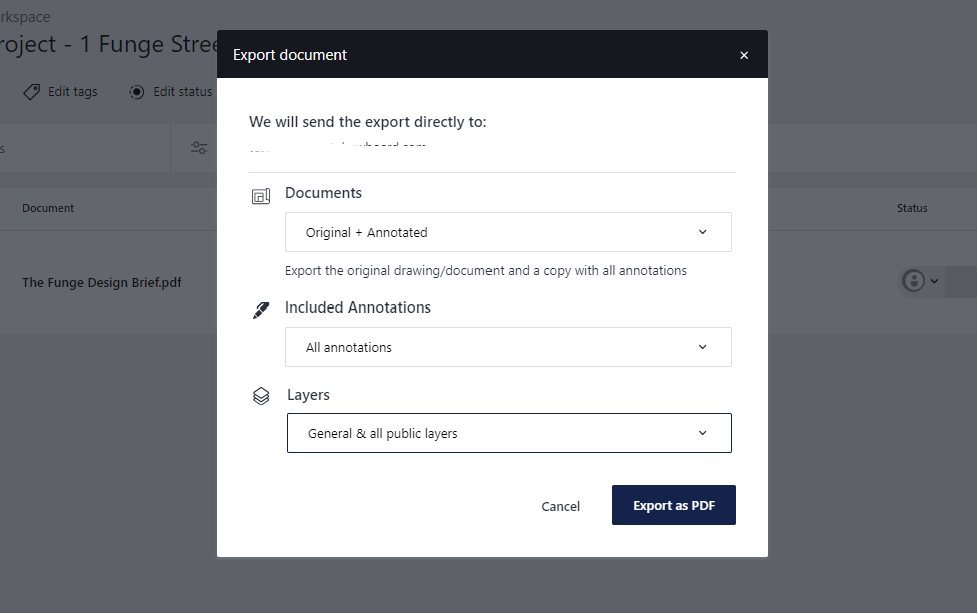
Task: Open the Included Annotations dropdown
Action: (508, 347)
